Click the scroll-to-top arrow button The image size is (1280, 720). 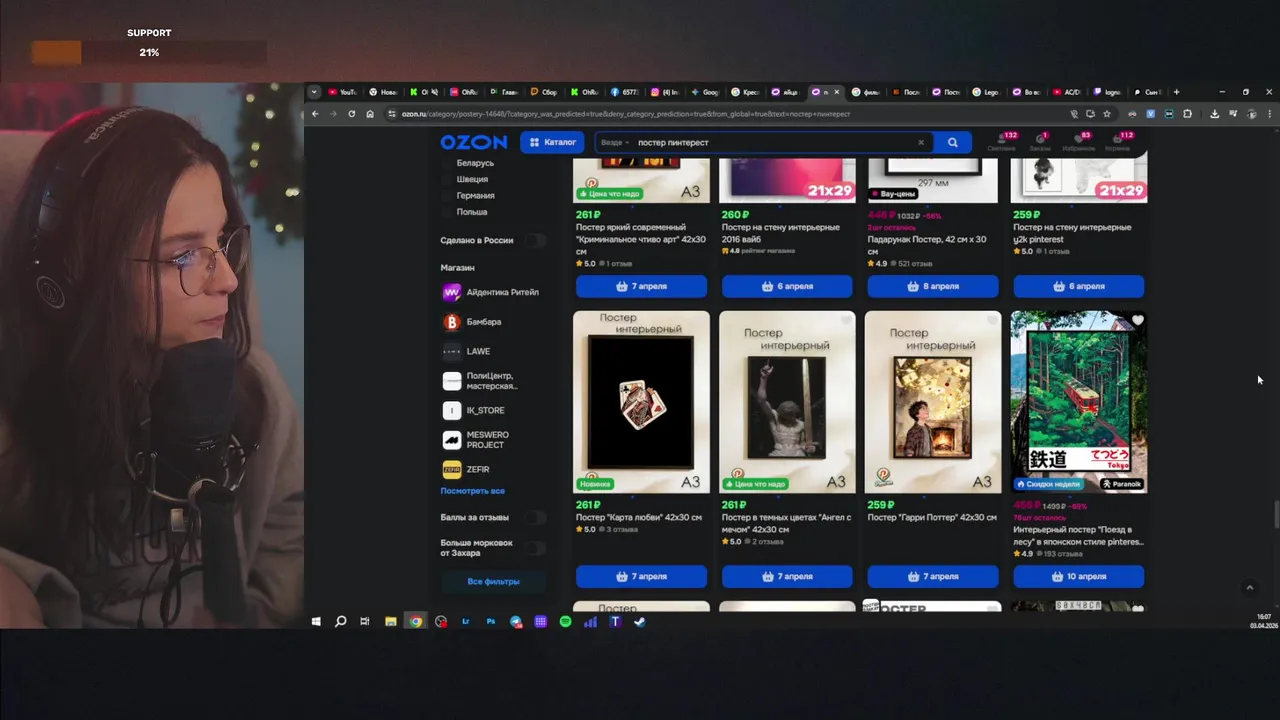pos(1249,588)
